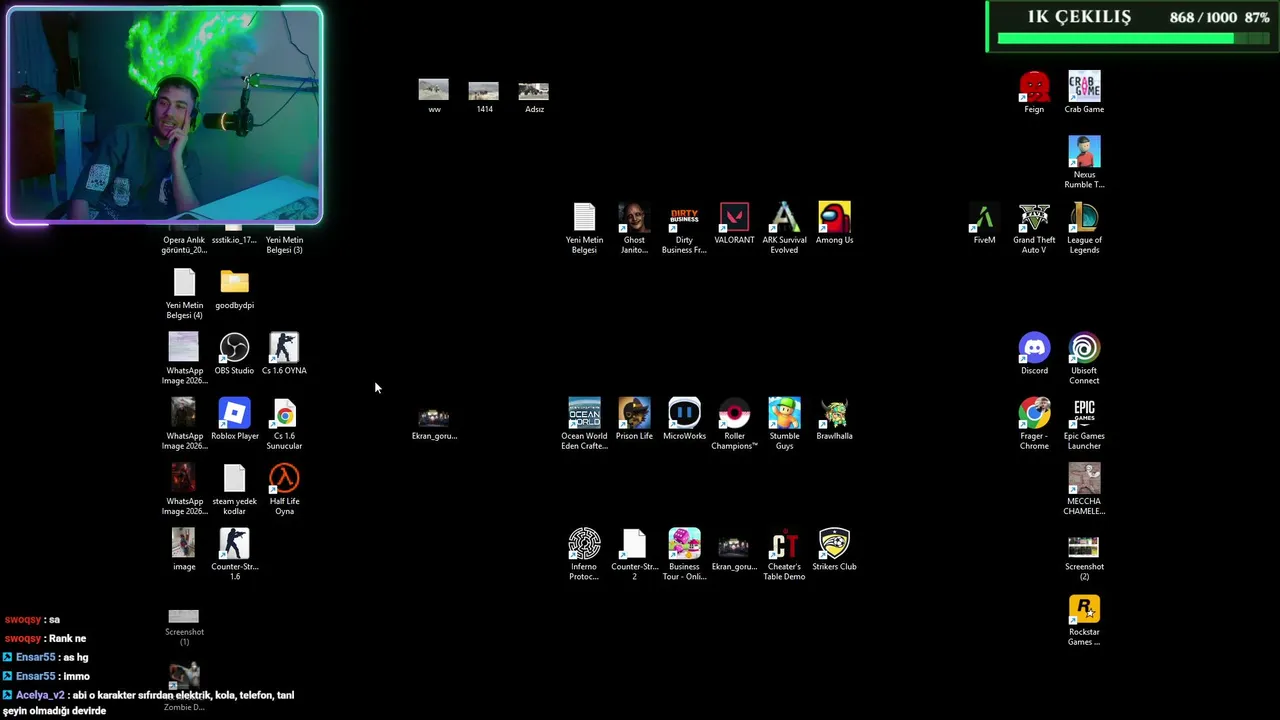
Task: Click the Discord desktop icon
Action: (x=1034, y=354)
